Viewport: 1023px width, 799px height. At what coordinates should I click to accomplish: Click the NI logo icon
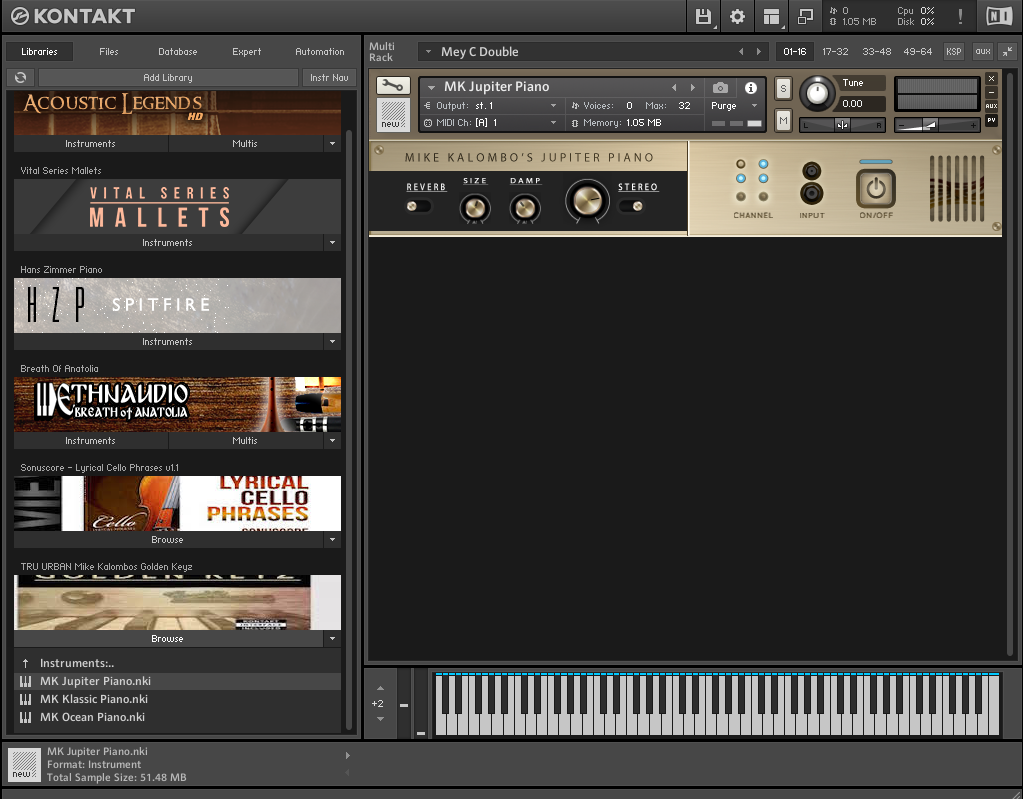(x=999, y=16)
